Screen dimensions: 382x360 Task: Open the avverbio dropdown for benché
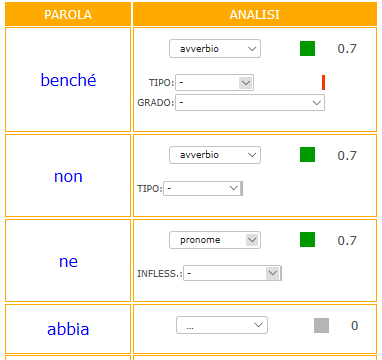pyautogui.click(x=215, y=49)
